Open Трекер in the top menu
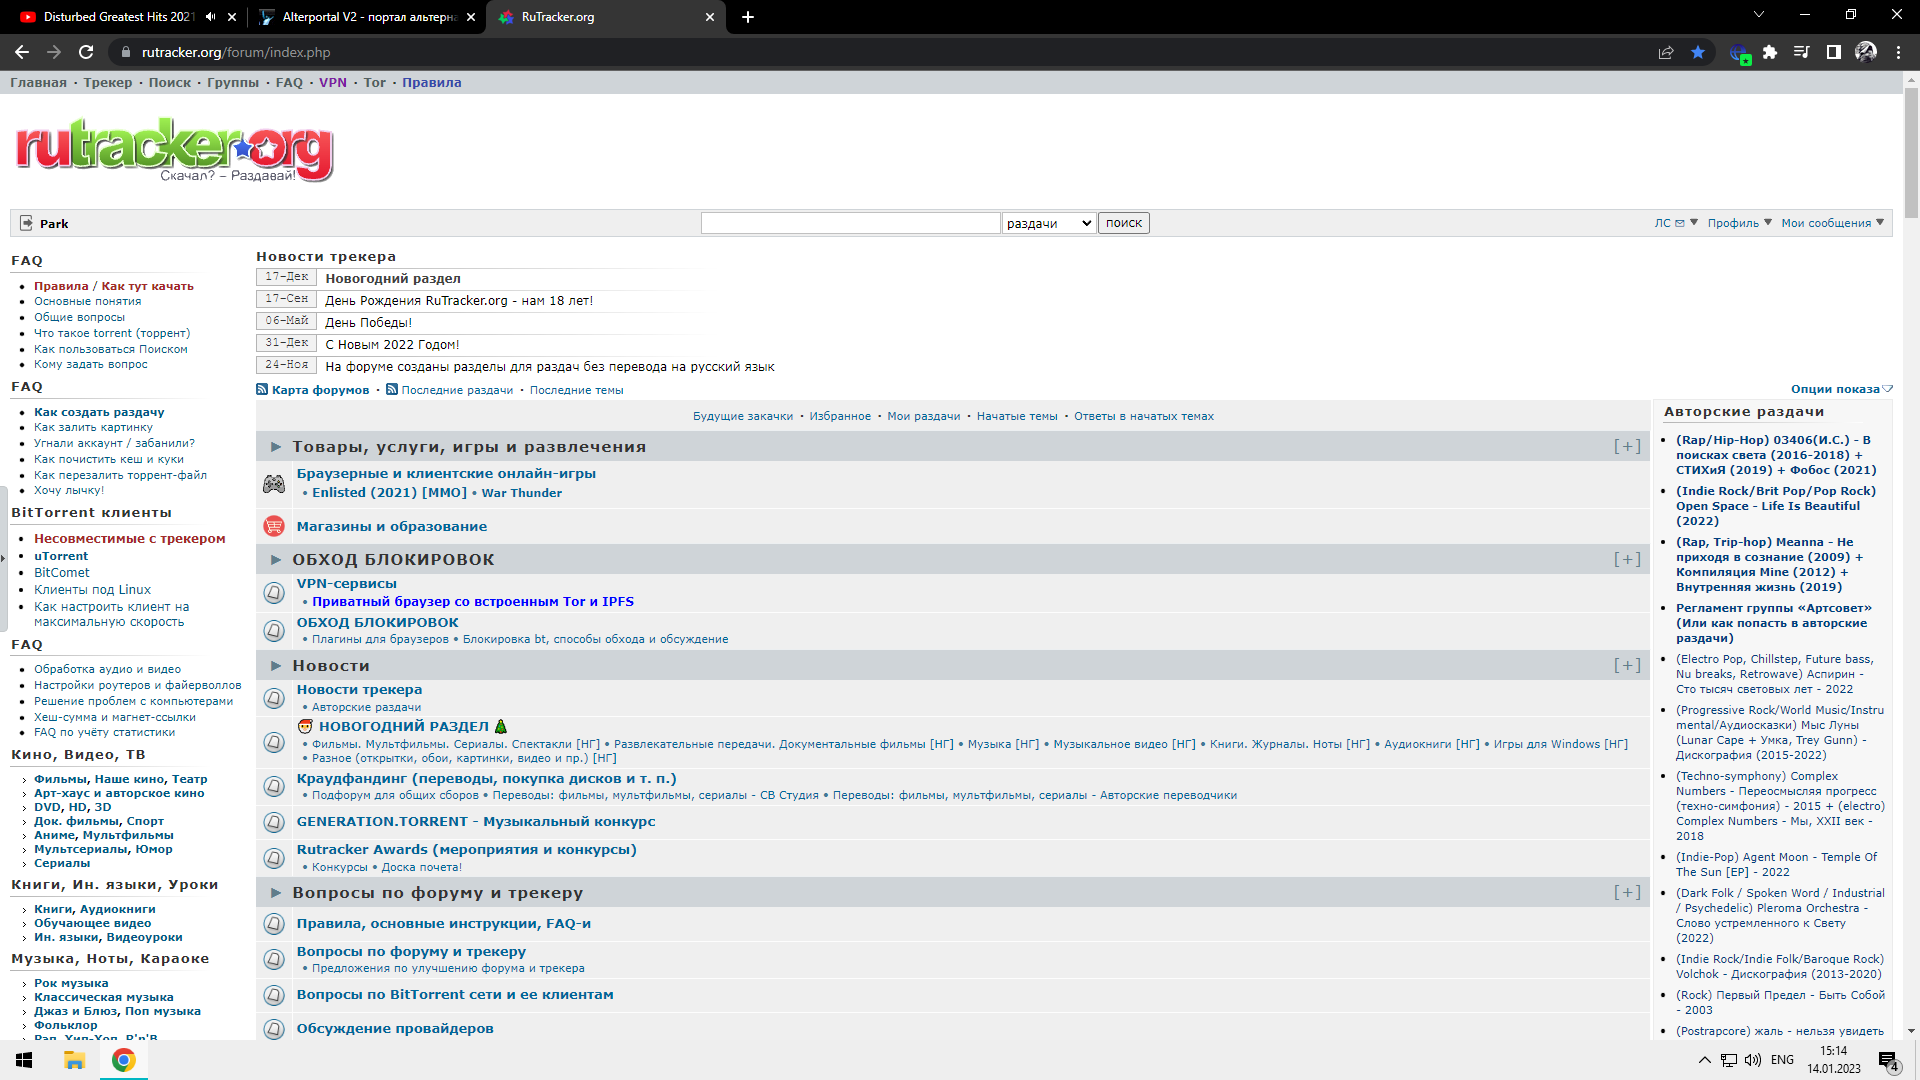The image size is (1920, 1080). [108, 83]
